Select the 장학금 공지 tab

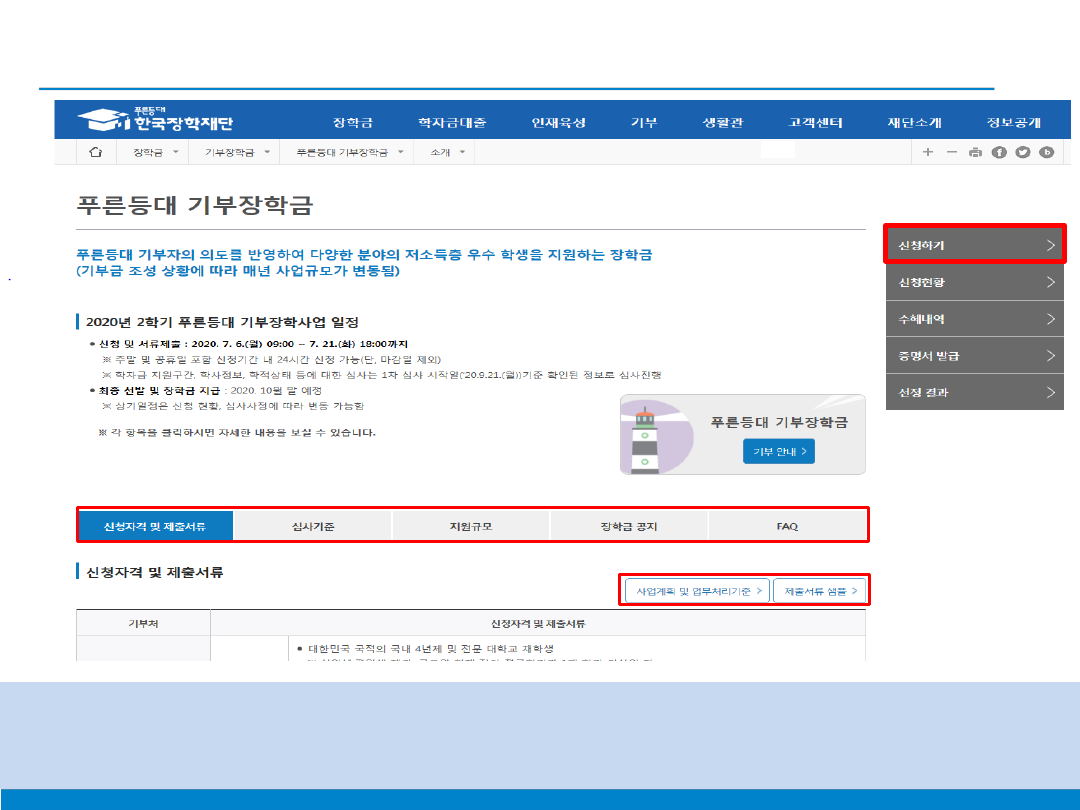tap(629, 526)
